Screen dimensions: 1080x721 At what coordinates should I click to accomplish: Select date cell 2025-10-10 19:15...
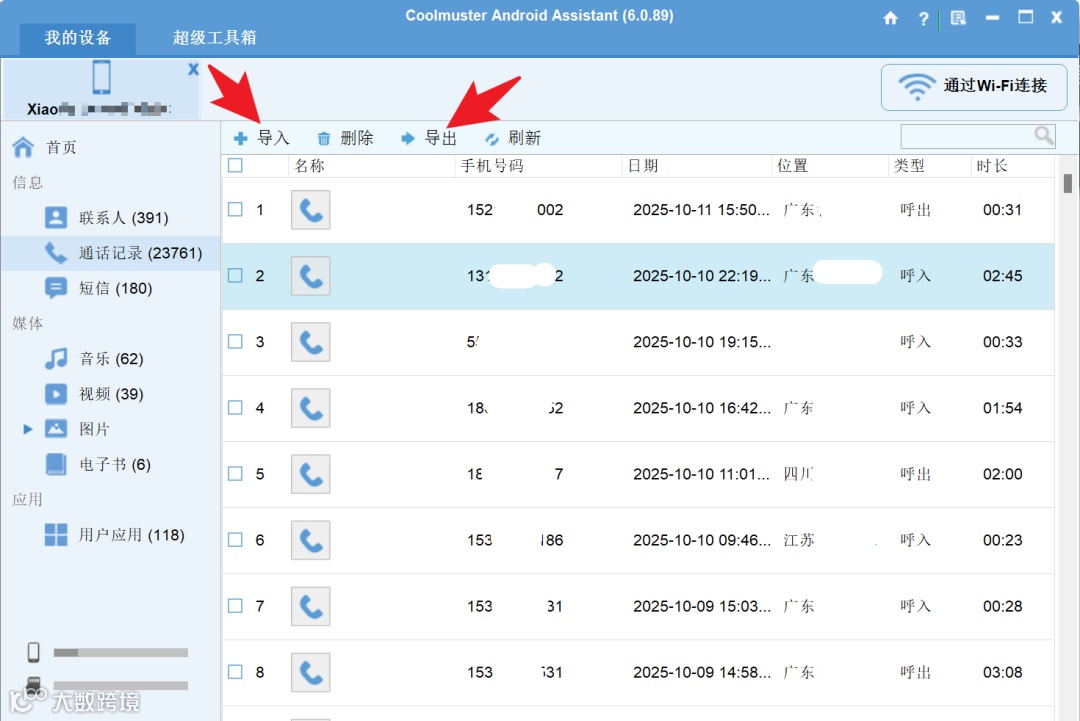click(701, 342)
